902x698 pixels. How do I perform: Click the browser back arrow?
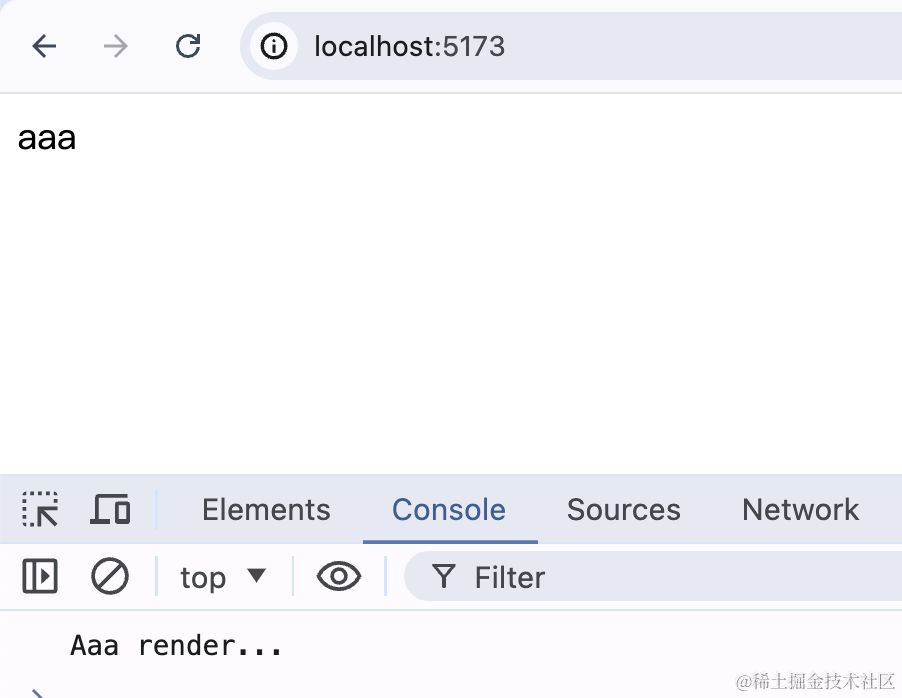click(x=44, y=46)
